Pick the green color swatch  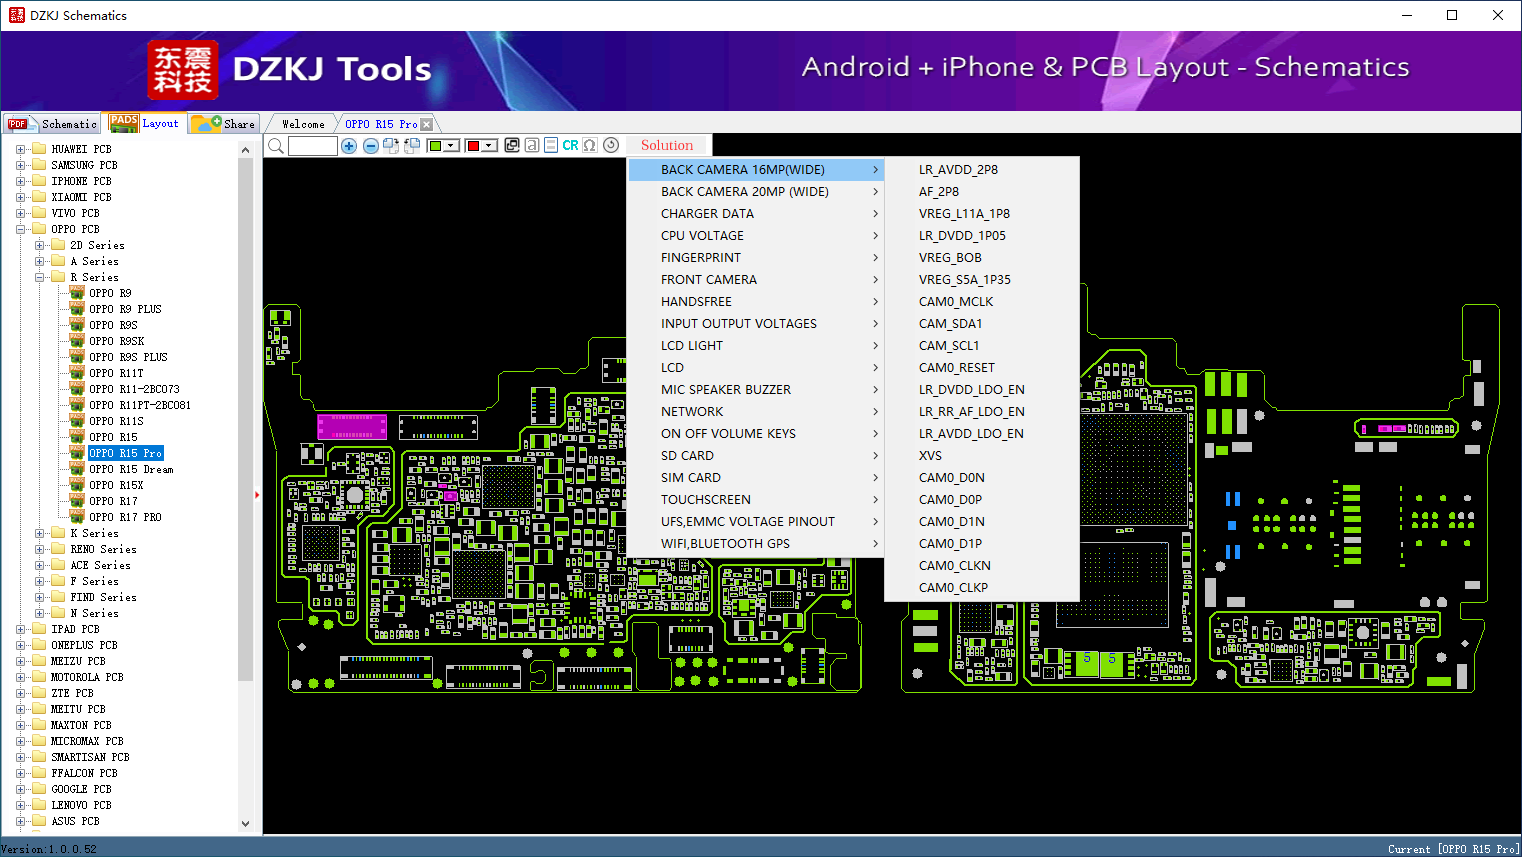tap(435, 146)
